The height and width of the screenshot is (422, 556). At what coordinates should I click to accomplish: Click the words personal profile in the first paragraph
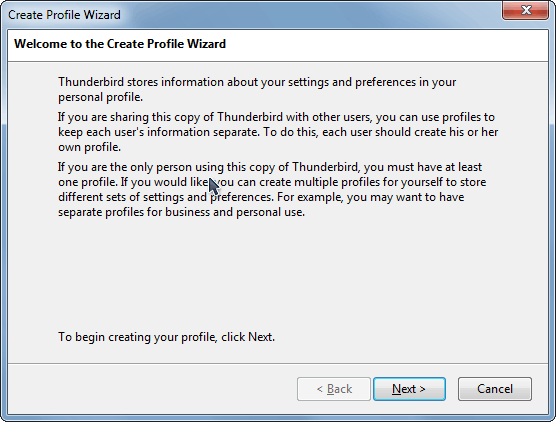click(x=100, y=97)
